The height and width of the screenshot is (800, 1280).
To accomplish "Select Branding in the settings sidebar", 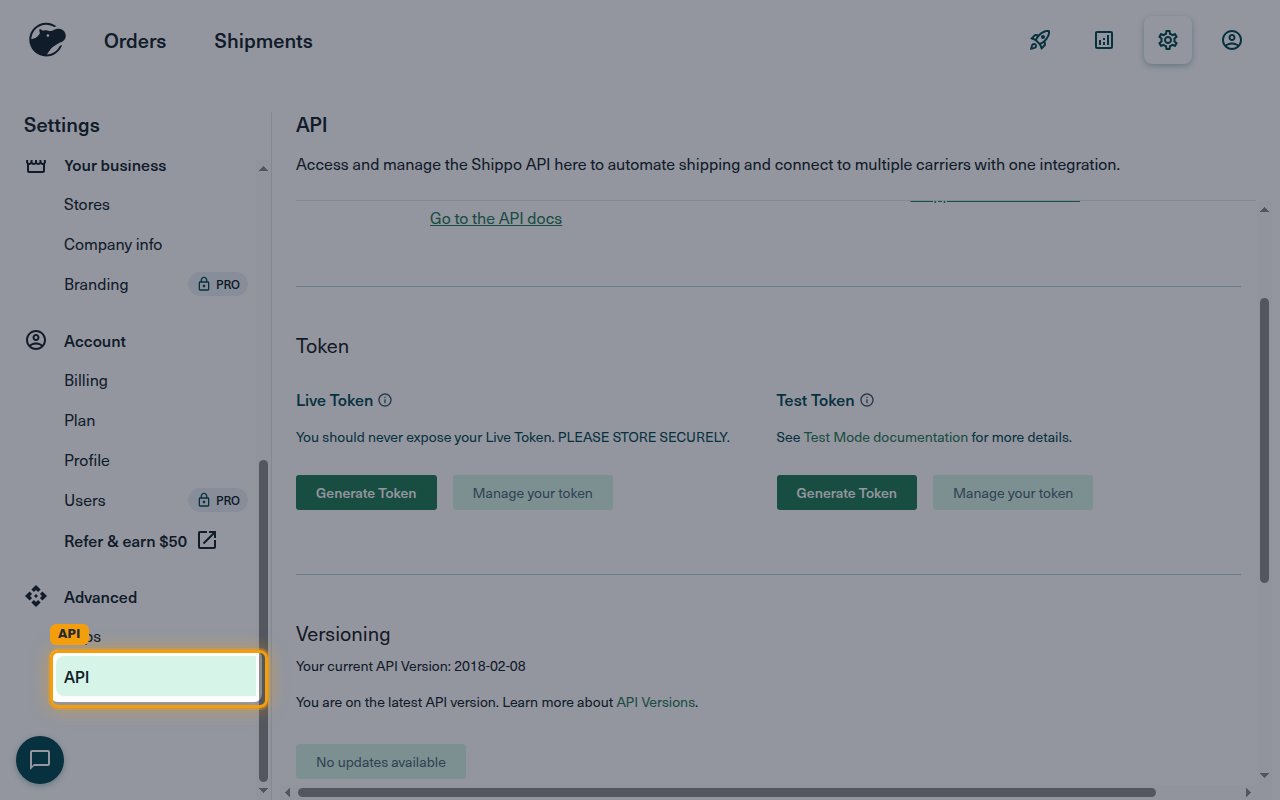I will point(96,284).
